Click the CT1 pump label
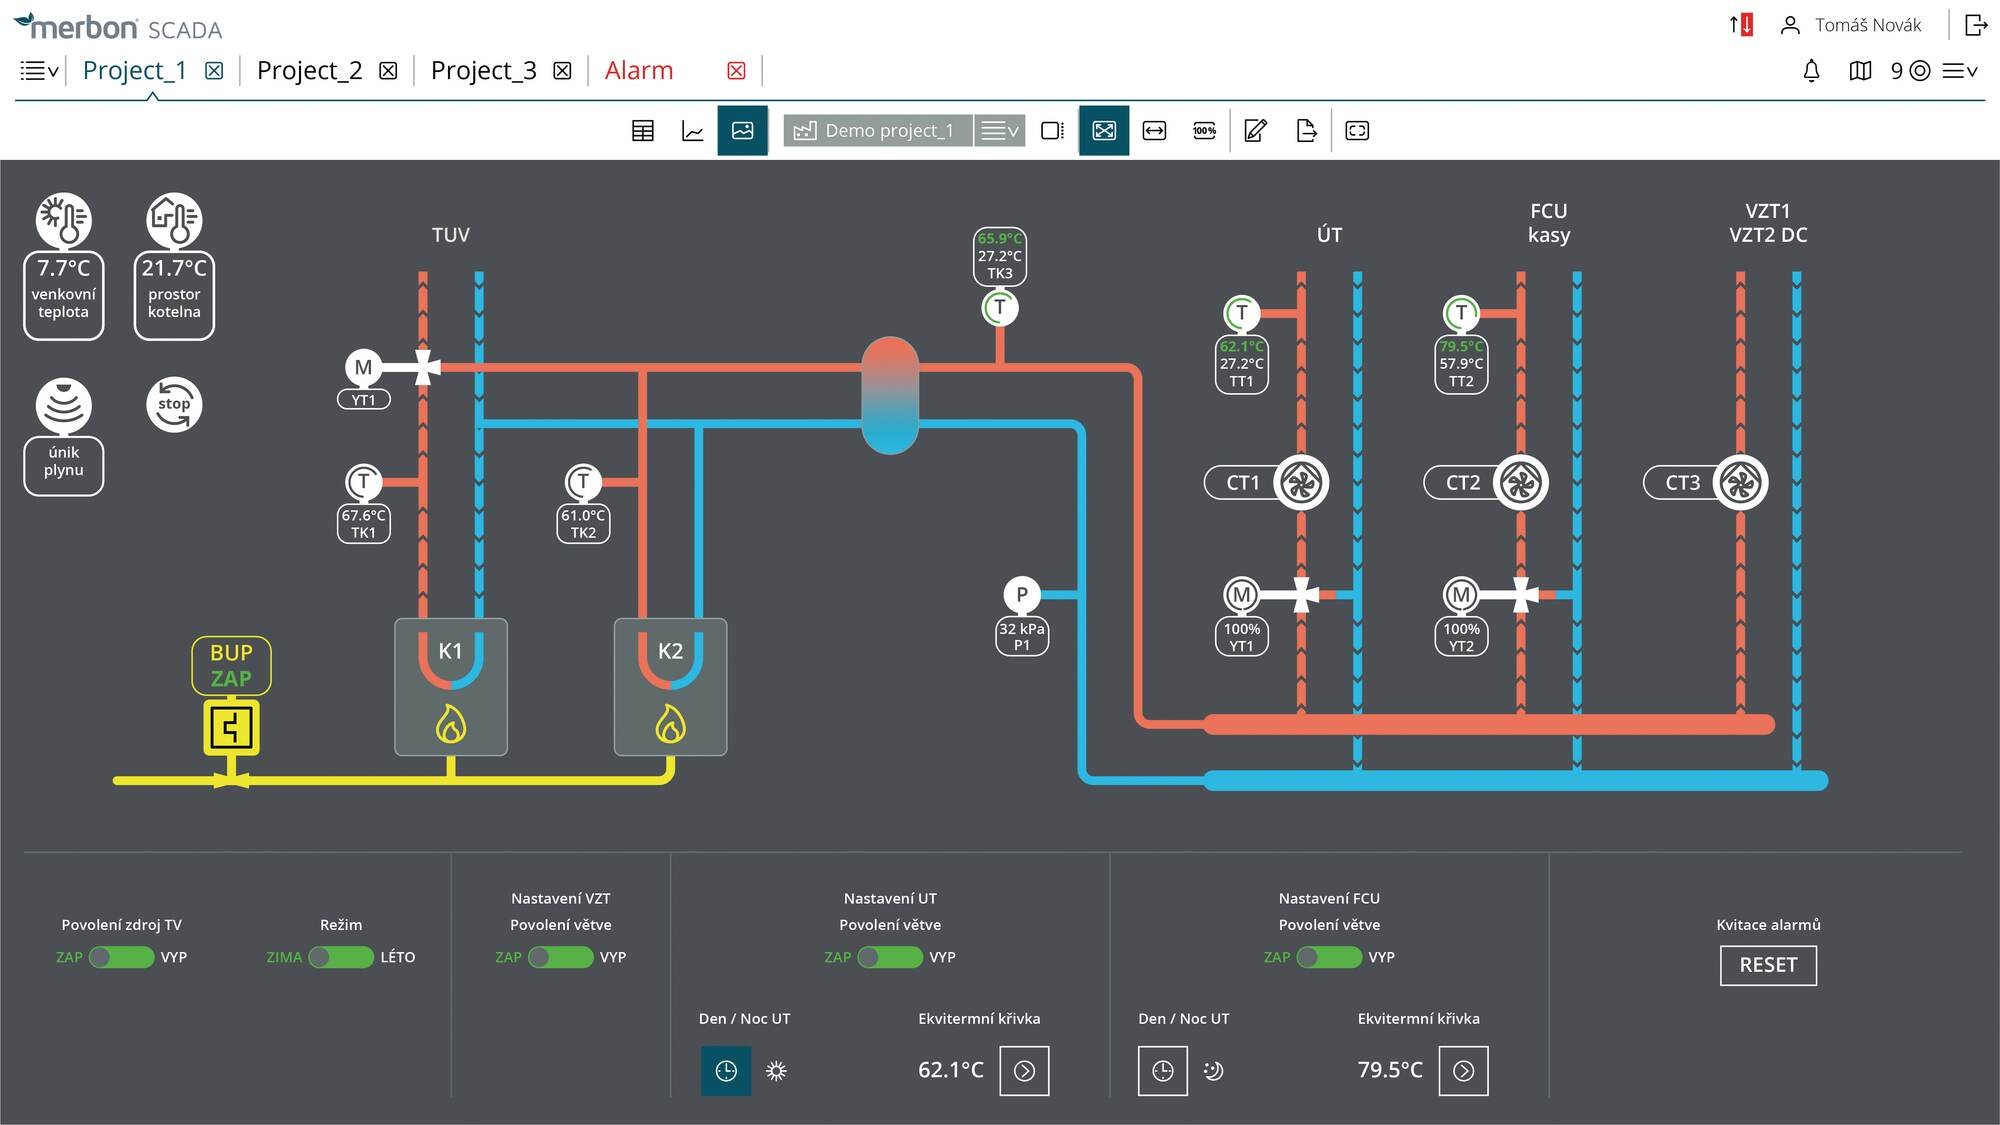2000x1125 pixels. (1243, 483)
